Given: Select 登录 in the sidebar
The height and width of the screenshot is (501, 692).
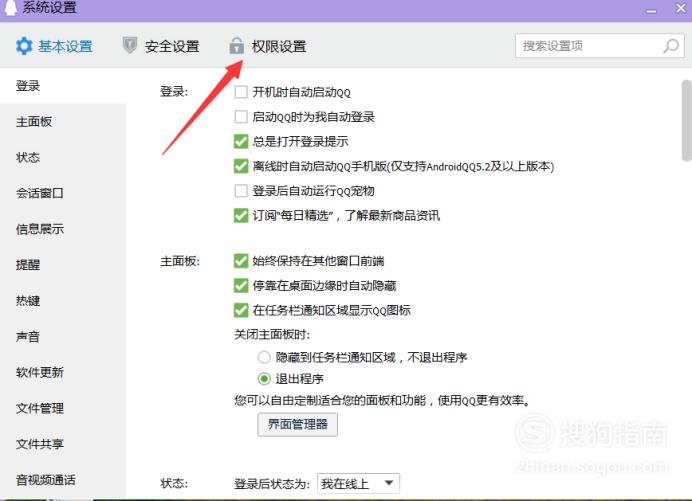Looking at the screenshot, I should click(x=63, y=86).
